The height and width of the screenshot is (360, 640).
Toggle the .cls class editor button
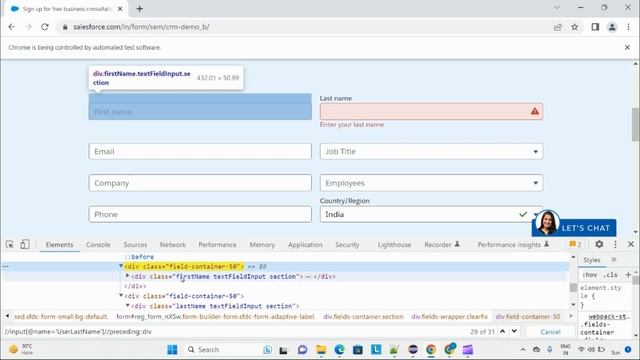[611, 275]
